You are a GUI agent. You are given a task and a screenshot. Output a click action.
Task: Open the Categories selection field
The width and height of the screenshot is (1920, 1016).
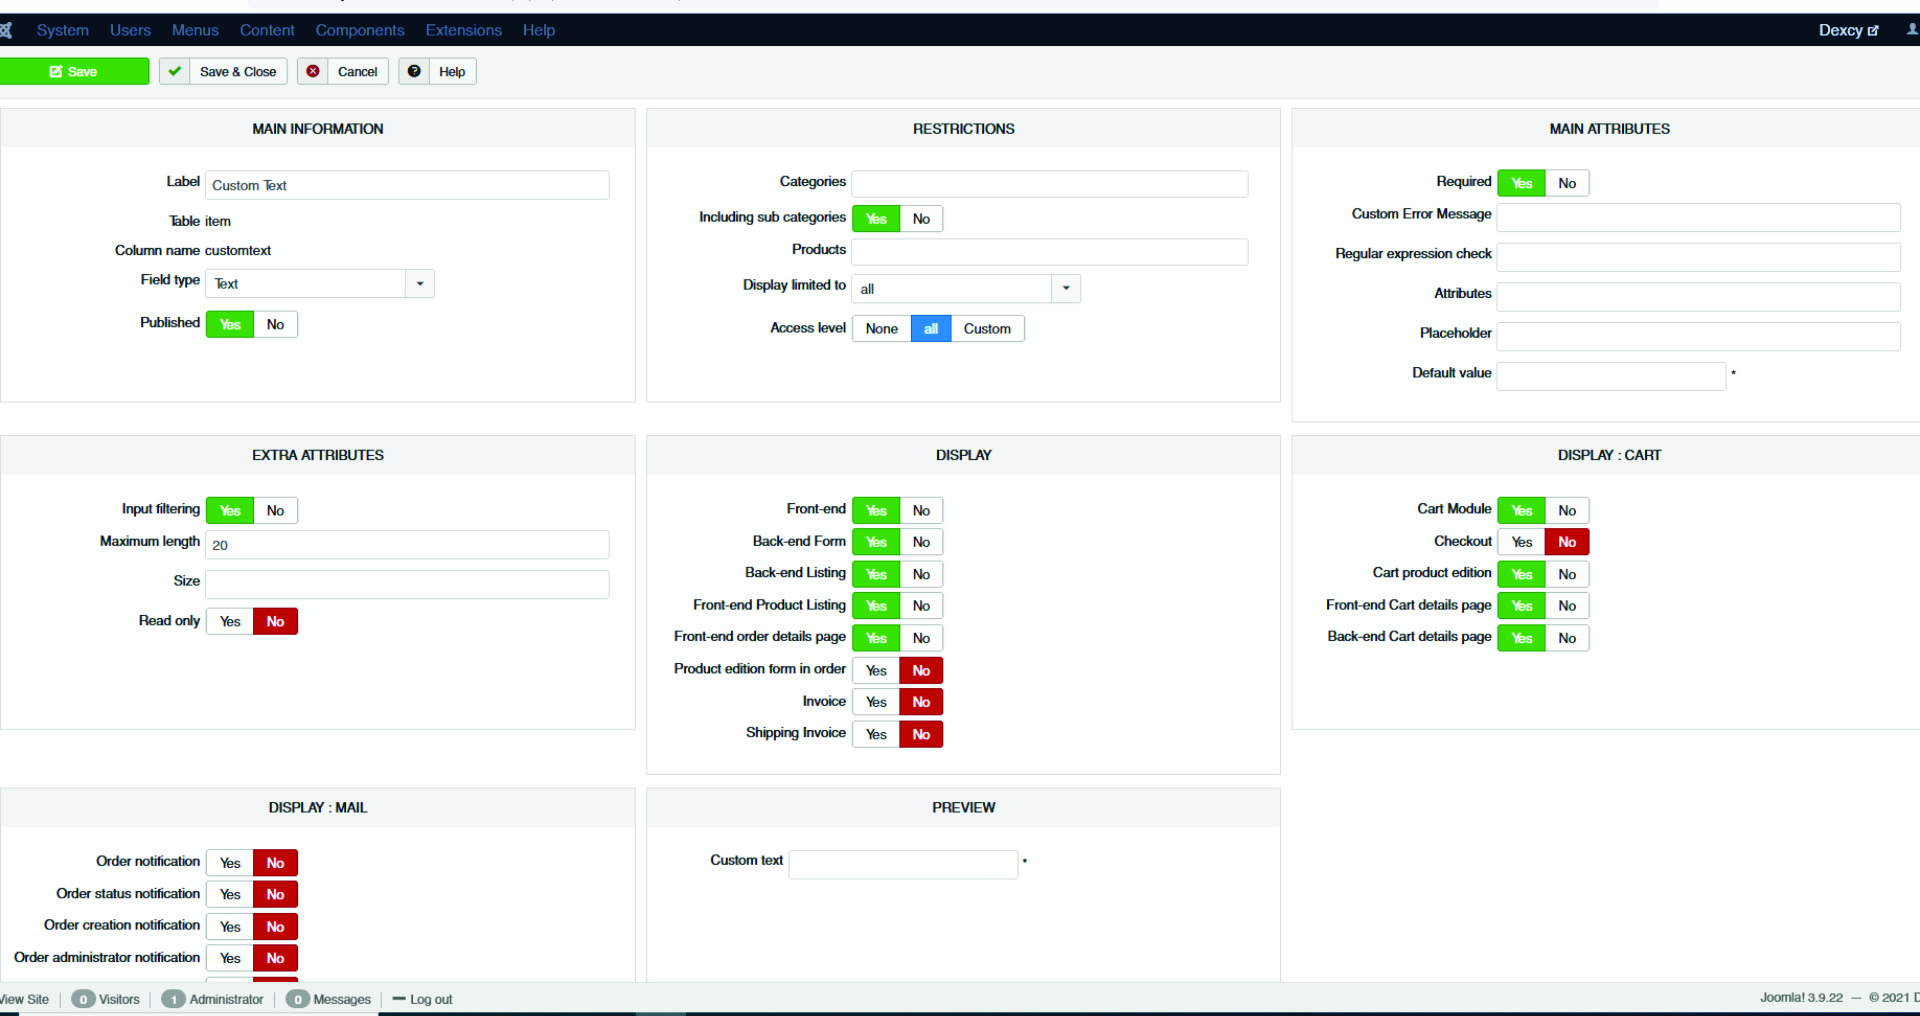point(1050,183)
